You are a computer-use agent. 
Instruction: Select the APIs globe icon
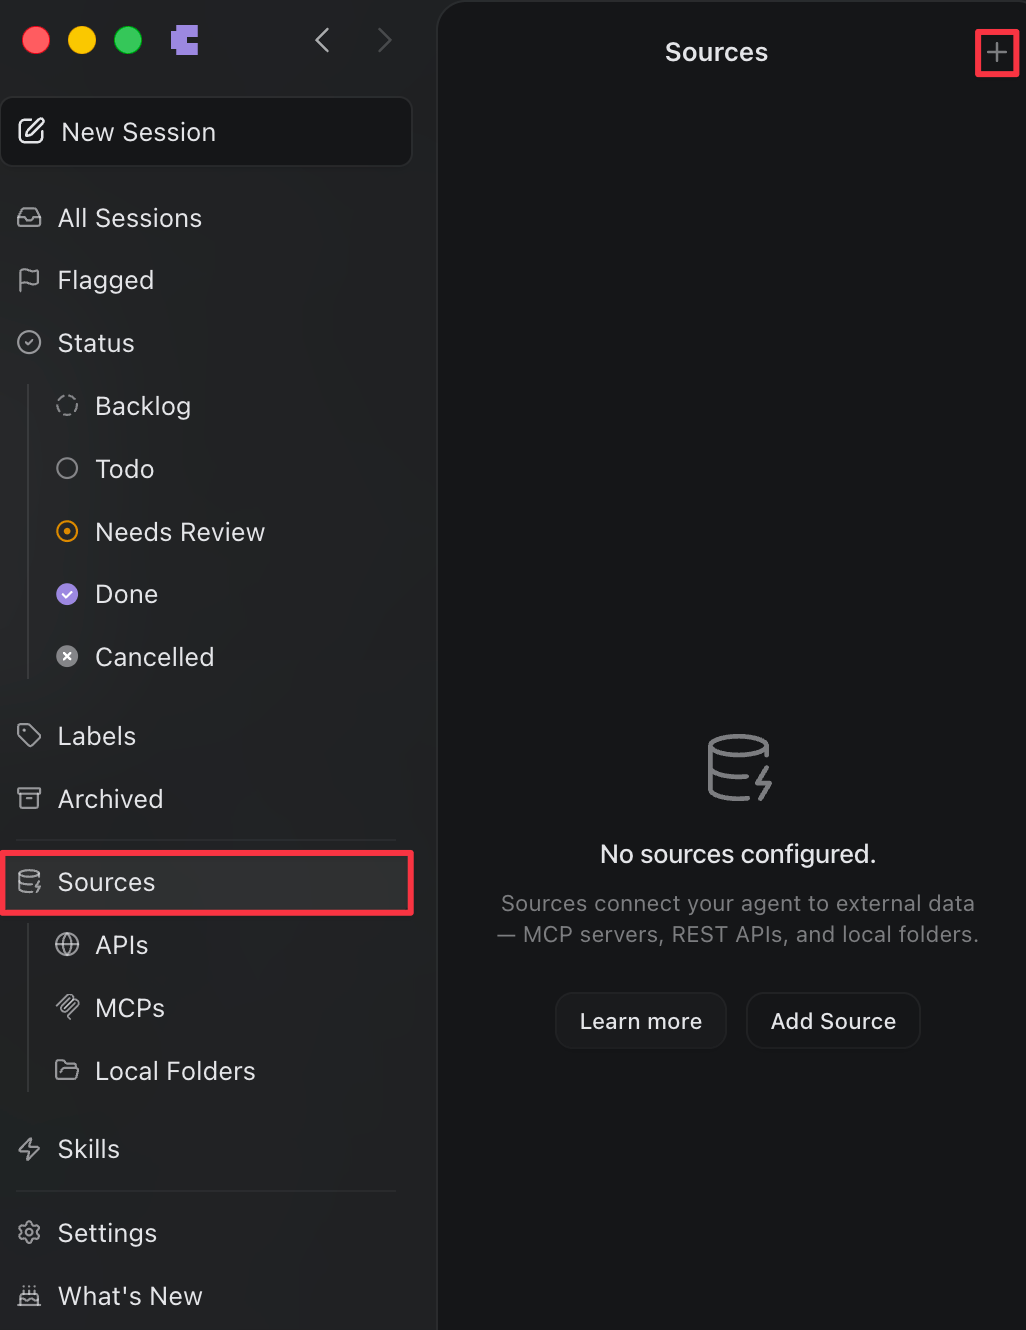(66, 944)
